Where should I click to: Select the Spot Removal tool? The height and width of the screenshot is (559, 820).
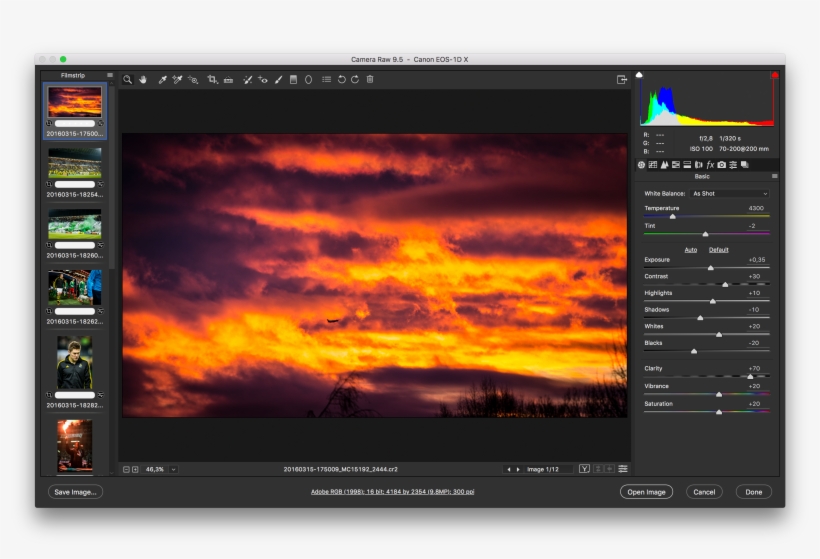[247, 79]
